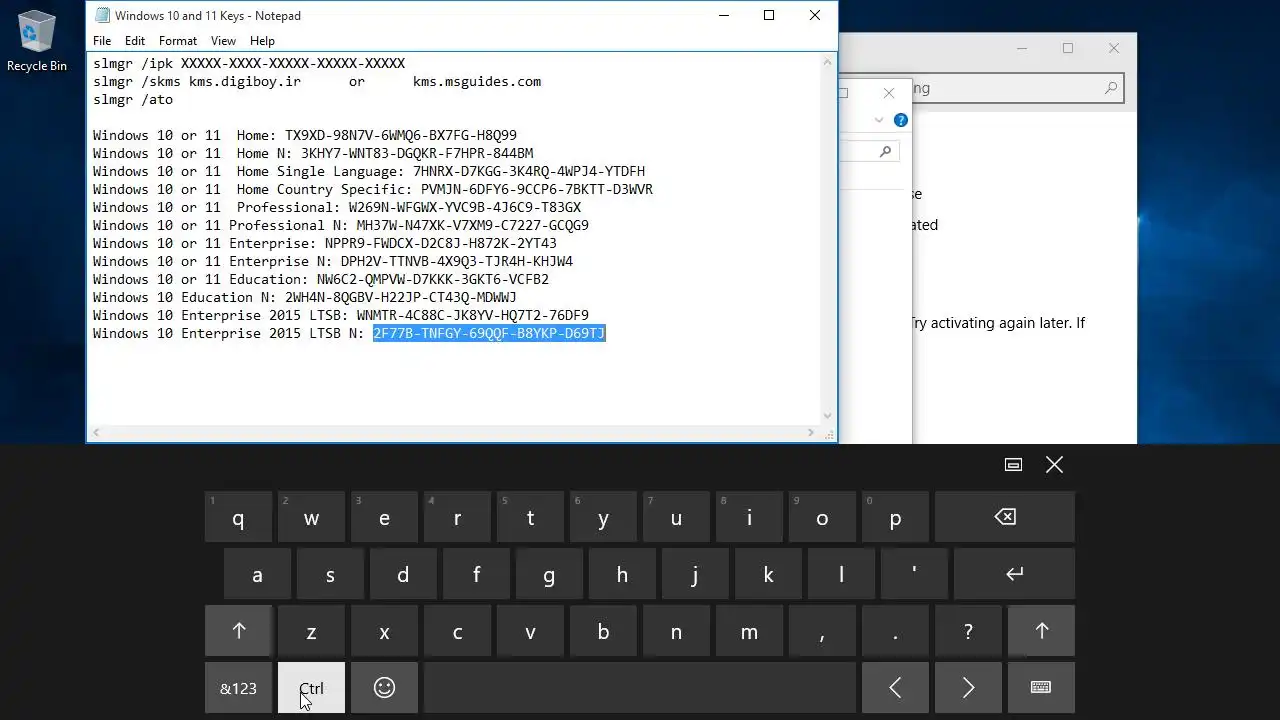Screen dimensions: 1280x720
Task: Tap the v key
Action: click(530, 631)
